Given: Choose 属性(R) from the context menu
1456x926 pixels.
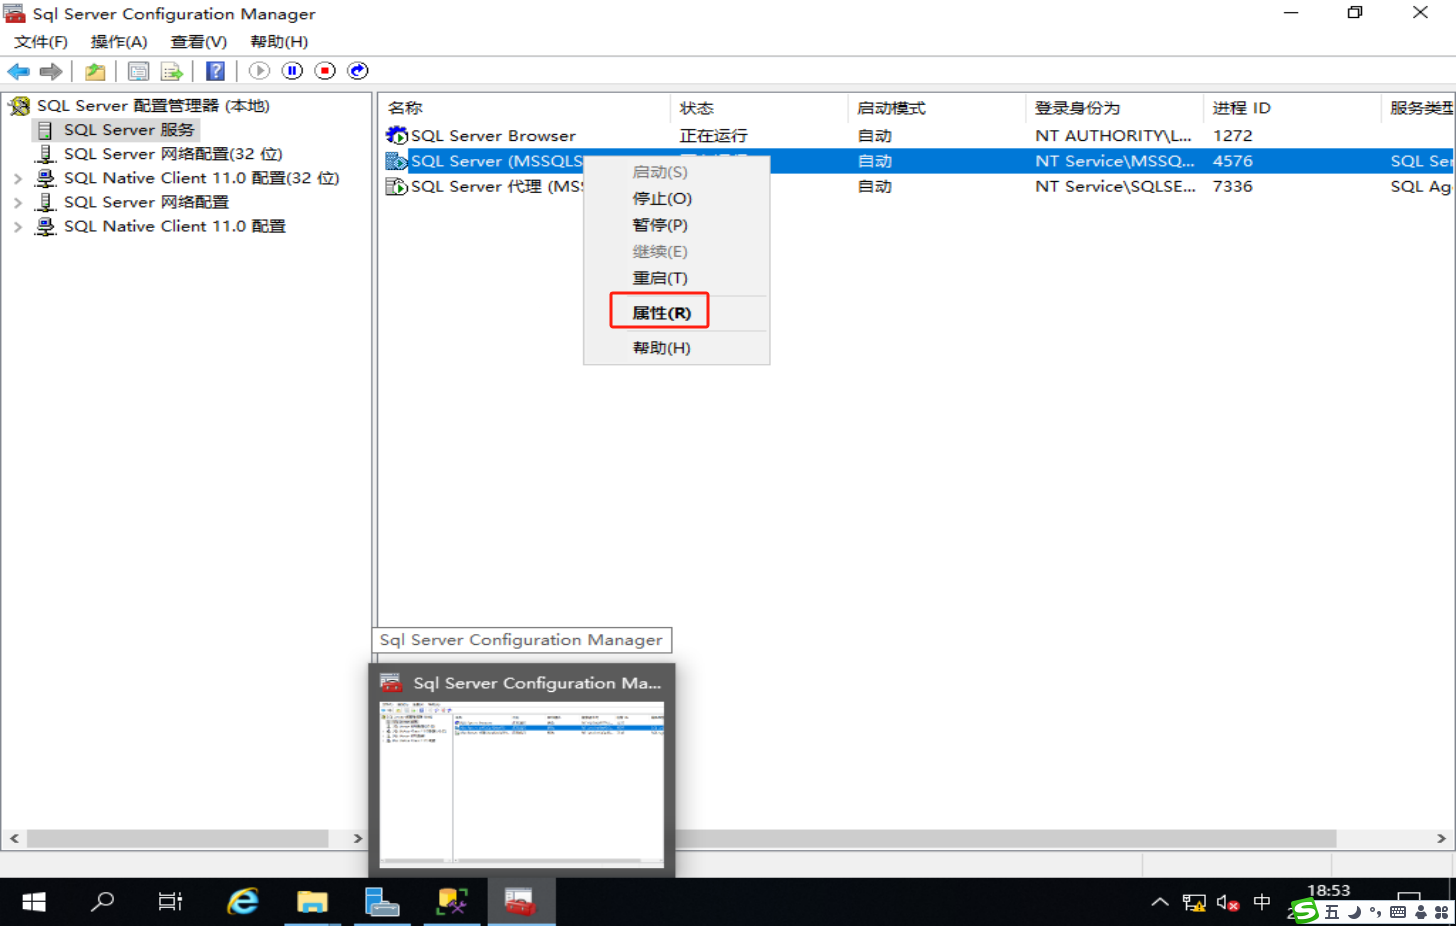Looking at the screenshot, I should tap(661, 313).
